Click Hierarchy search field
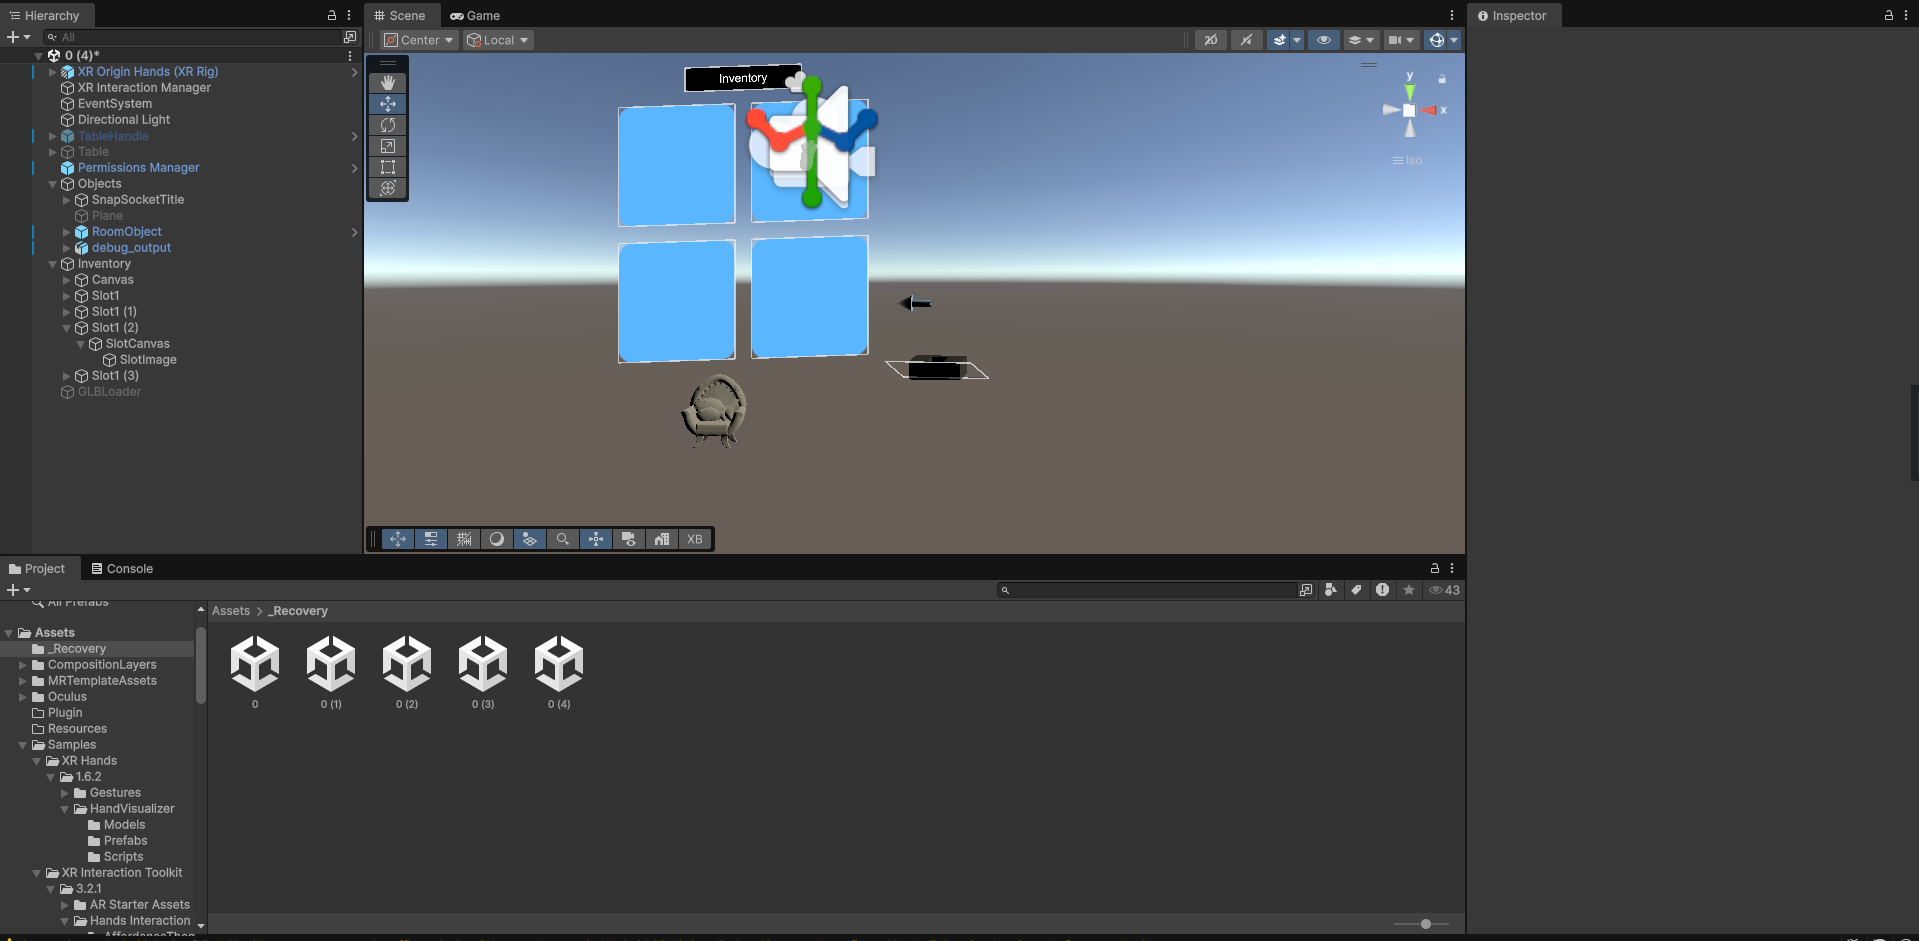Screen dimensions: 1919x941 click(193, 37)
